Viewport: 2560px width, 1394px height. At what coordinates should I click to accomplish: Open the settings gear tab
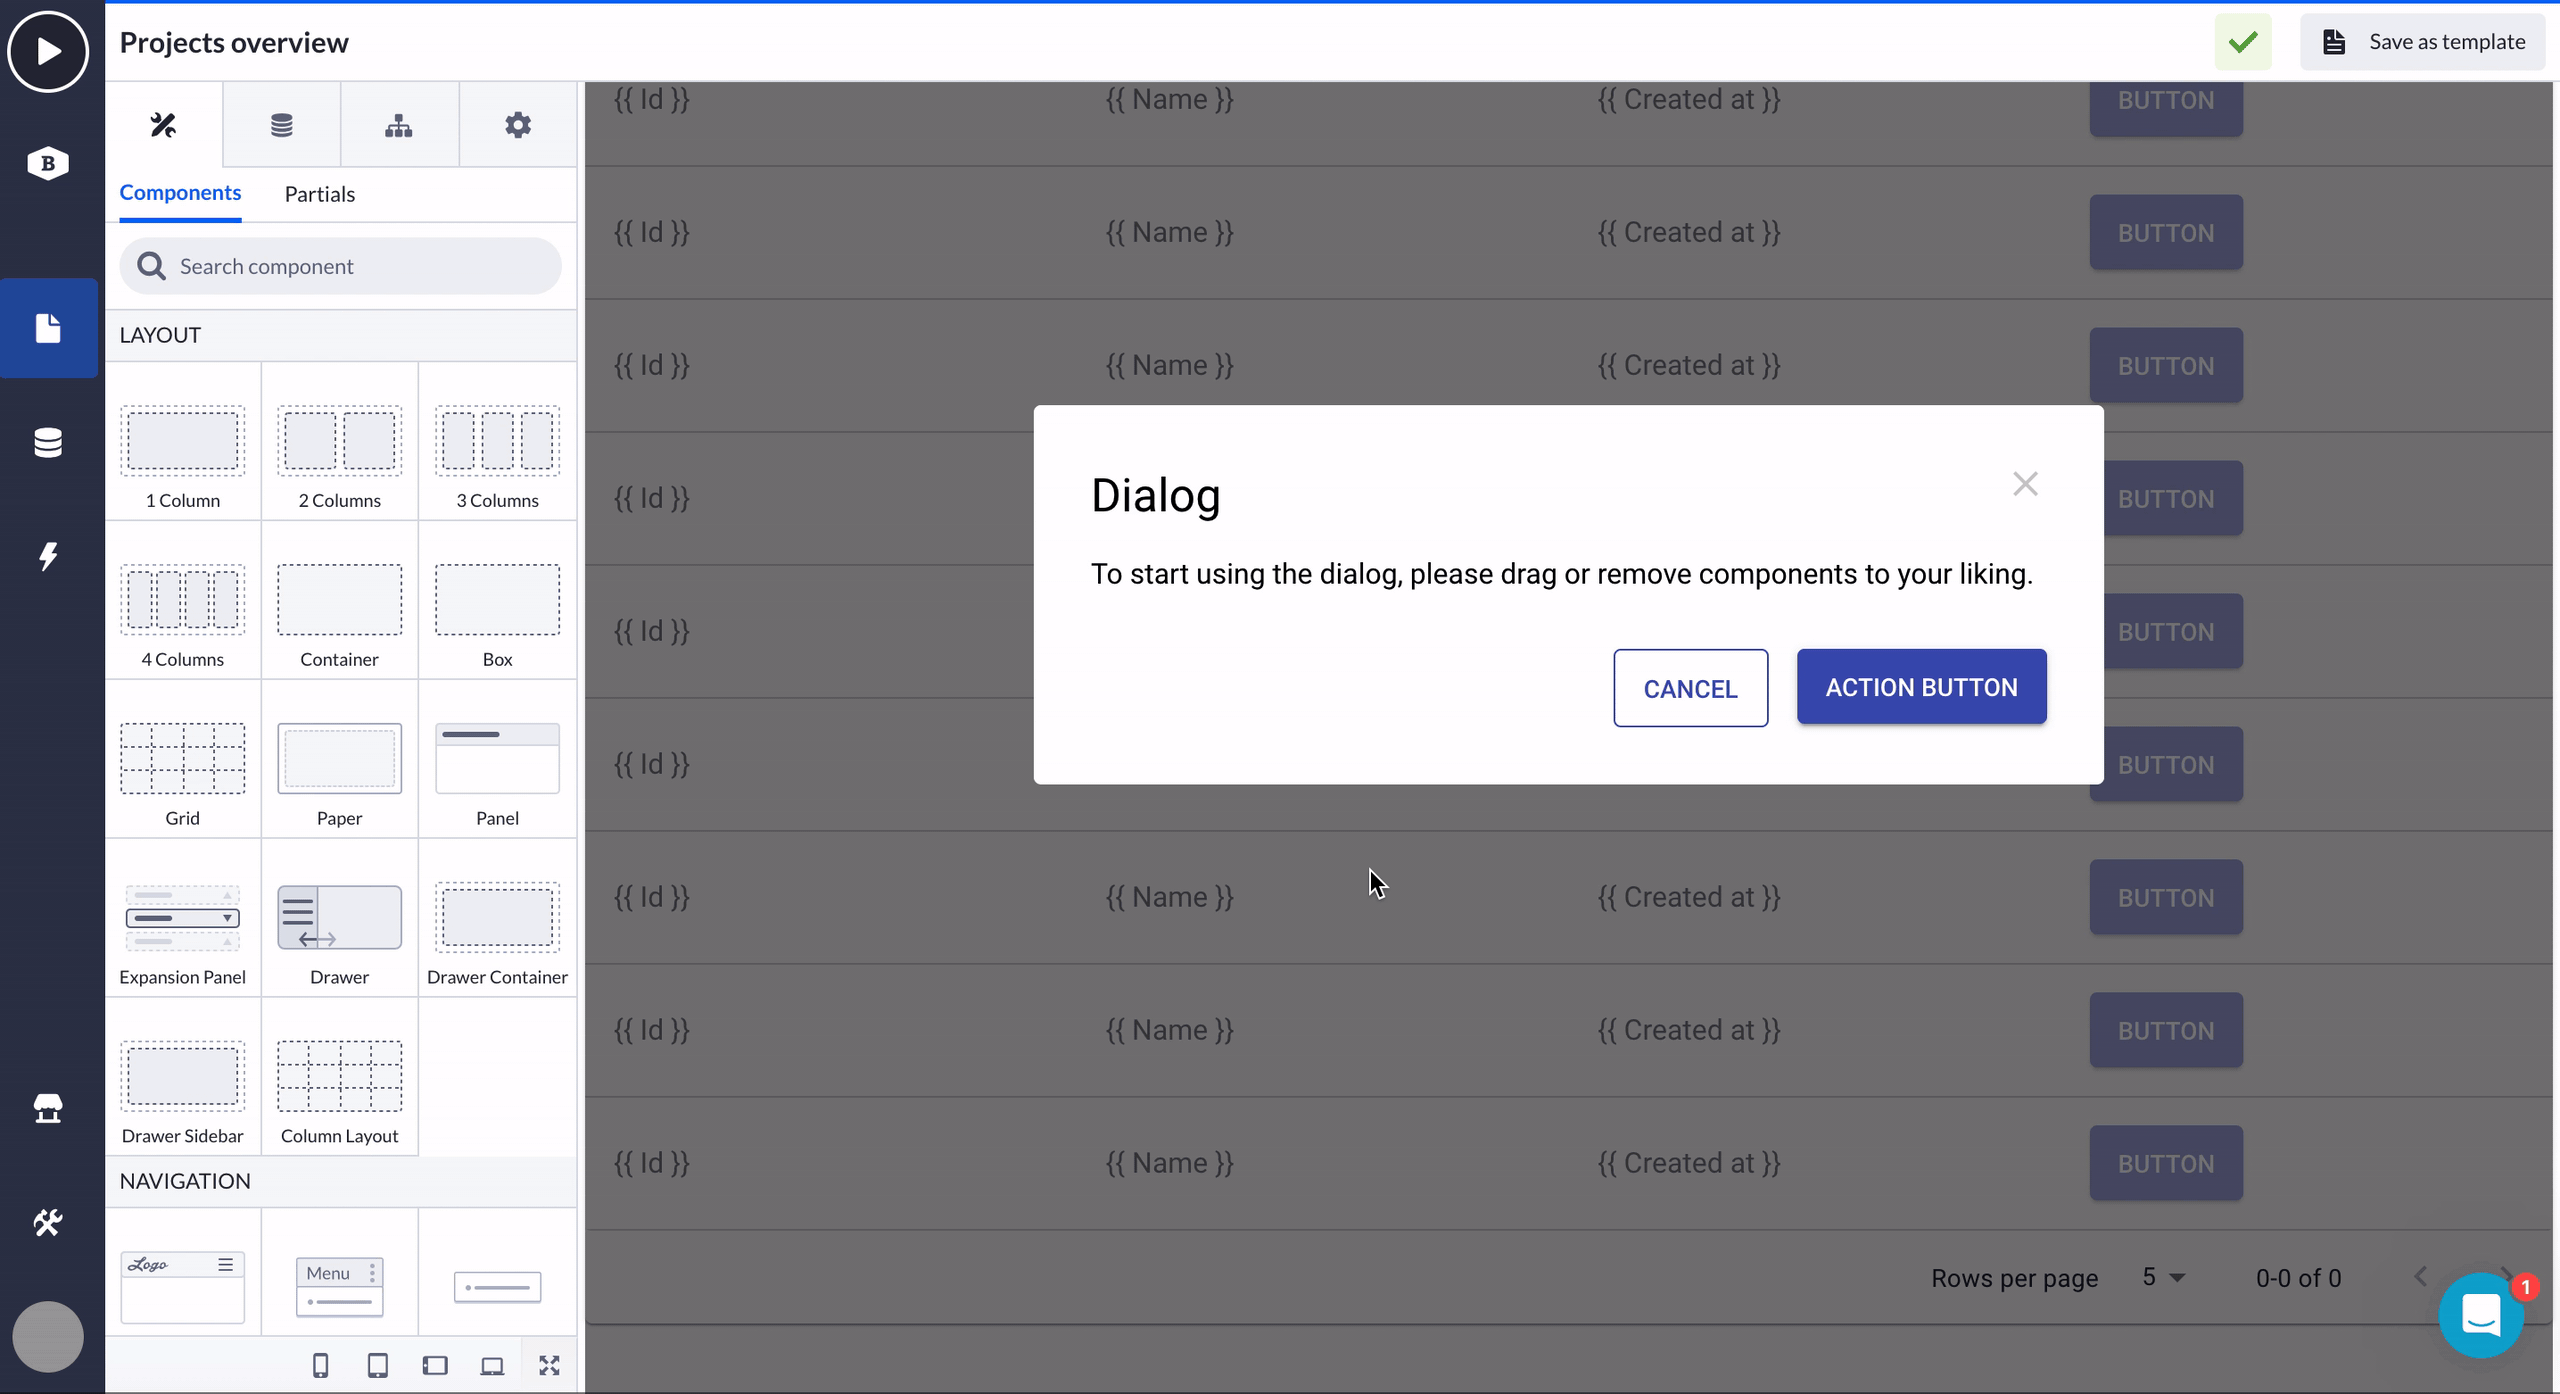517,125
